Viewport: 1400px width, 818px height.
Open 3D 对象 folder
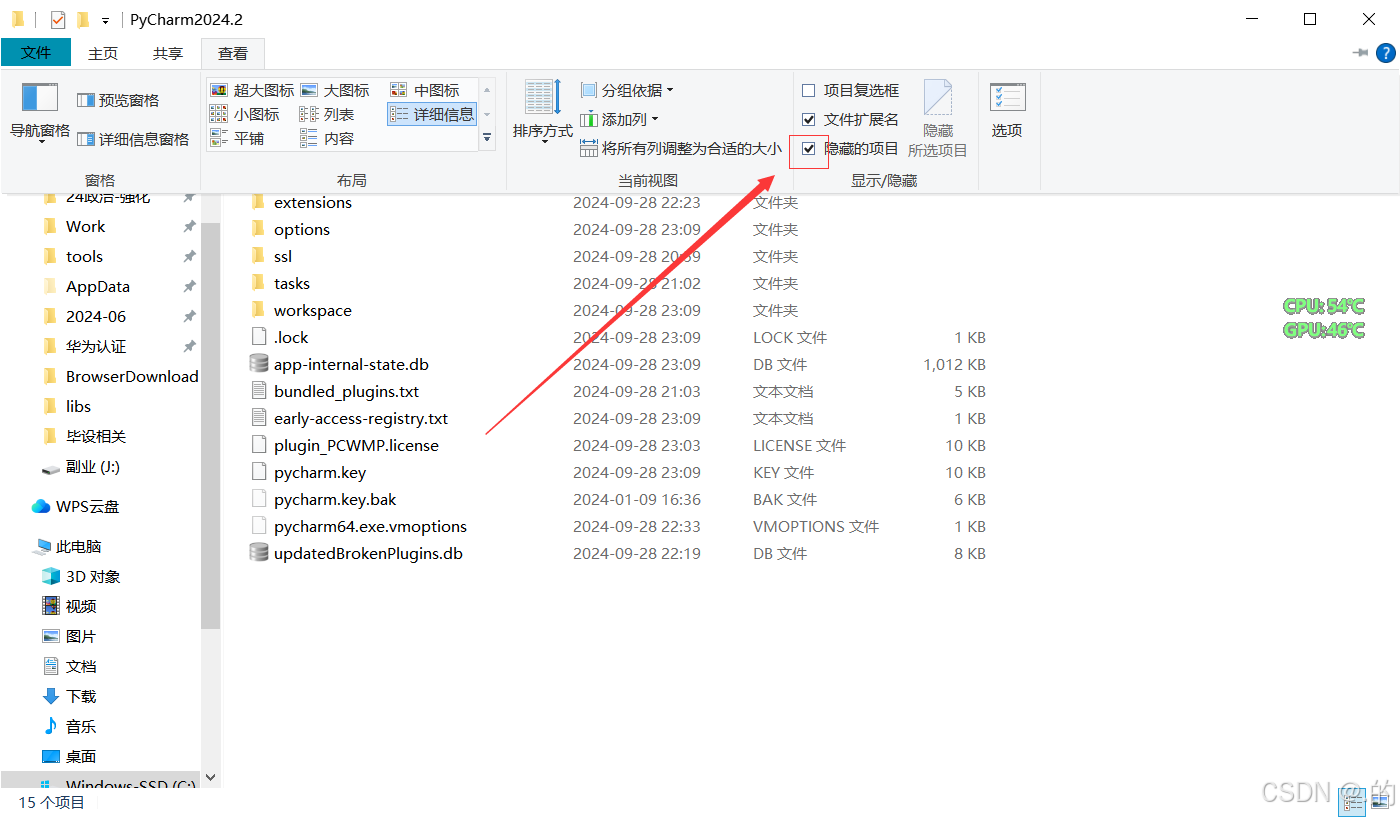click(x=93, y=576)
